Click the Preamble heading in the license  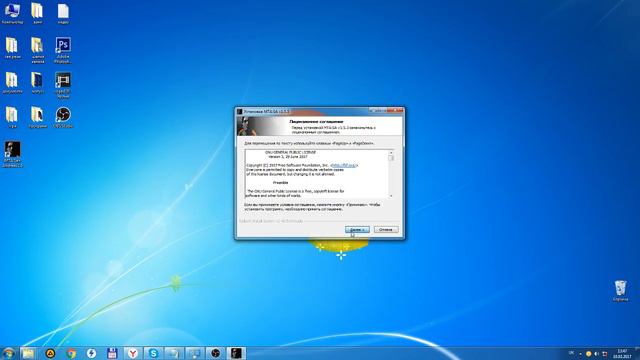click(x=280, y=182)
